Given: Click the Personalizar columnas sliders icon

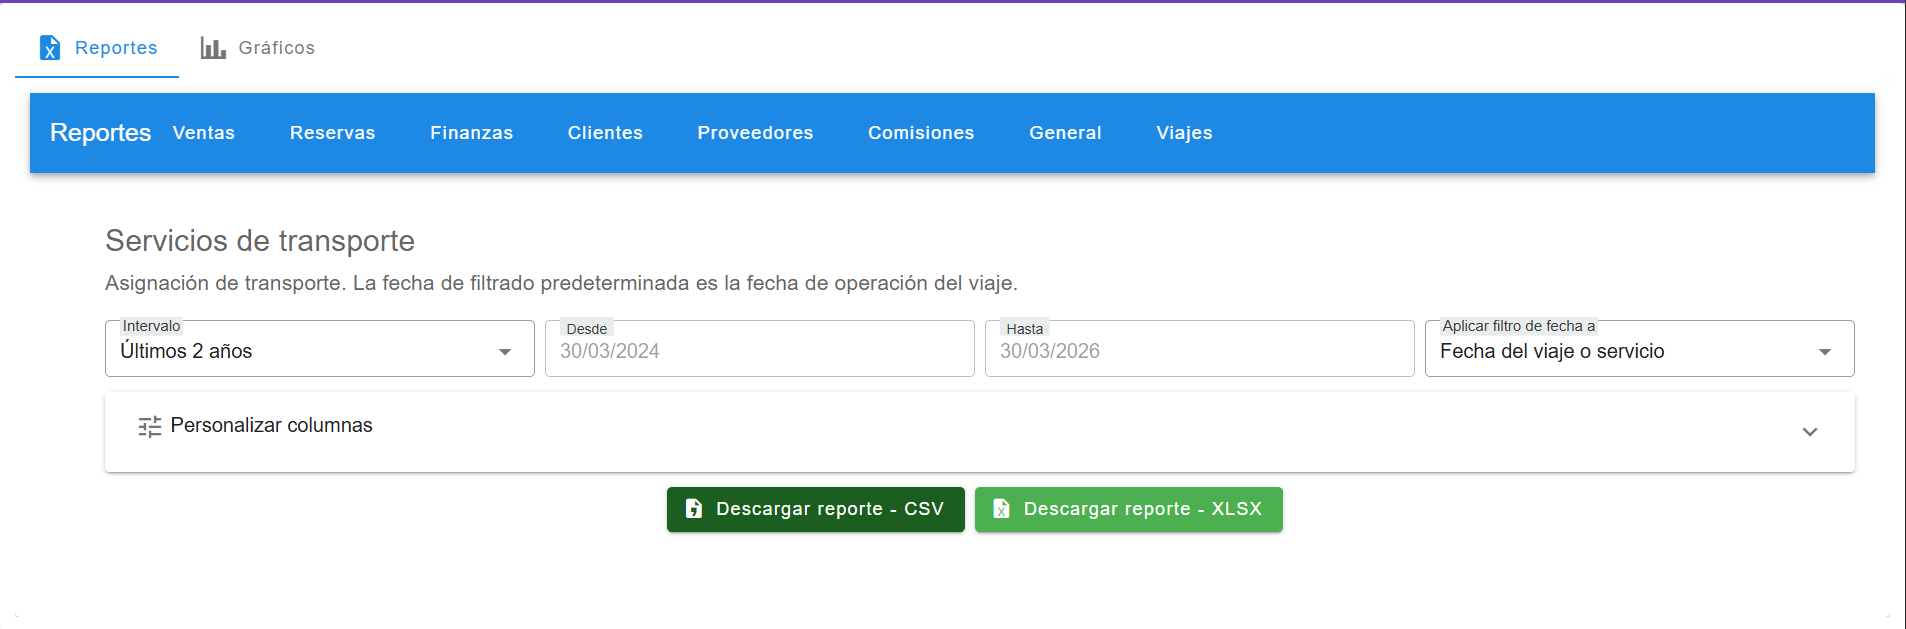Looking at the screenshot, I should (x=150, y=427).
